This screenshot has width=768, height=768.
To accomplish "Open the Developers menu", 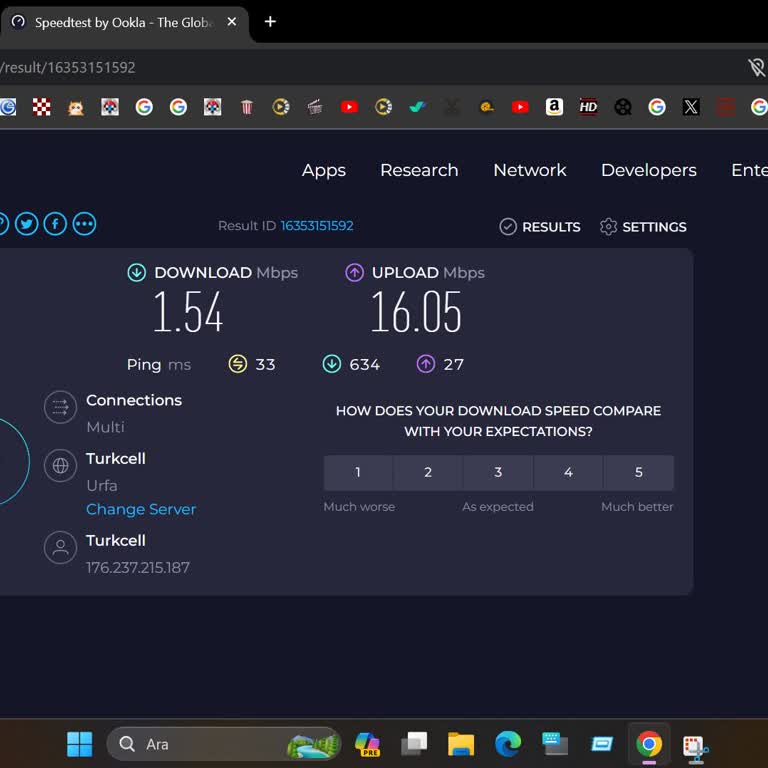I will pos(648,170).
